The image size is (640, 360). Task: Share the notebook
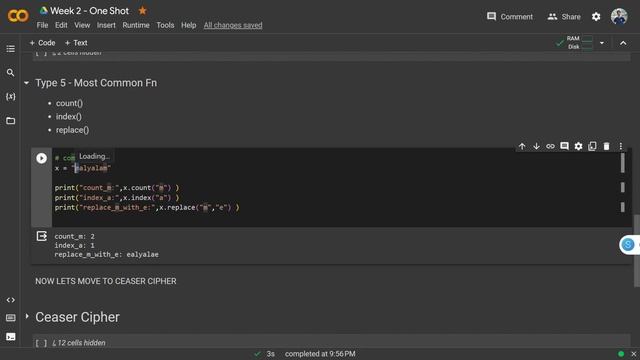pos(564,17)
